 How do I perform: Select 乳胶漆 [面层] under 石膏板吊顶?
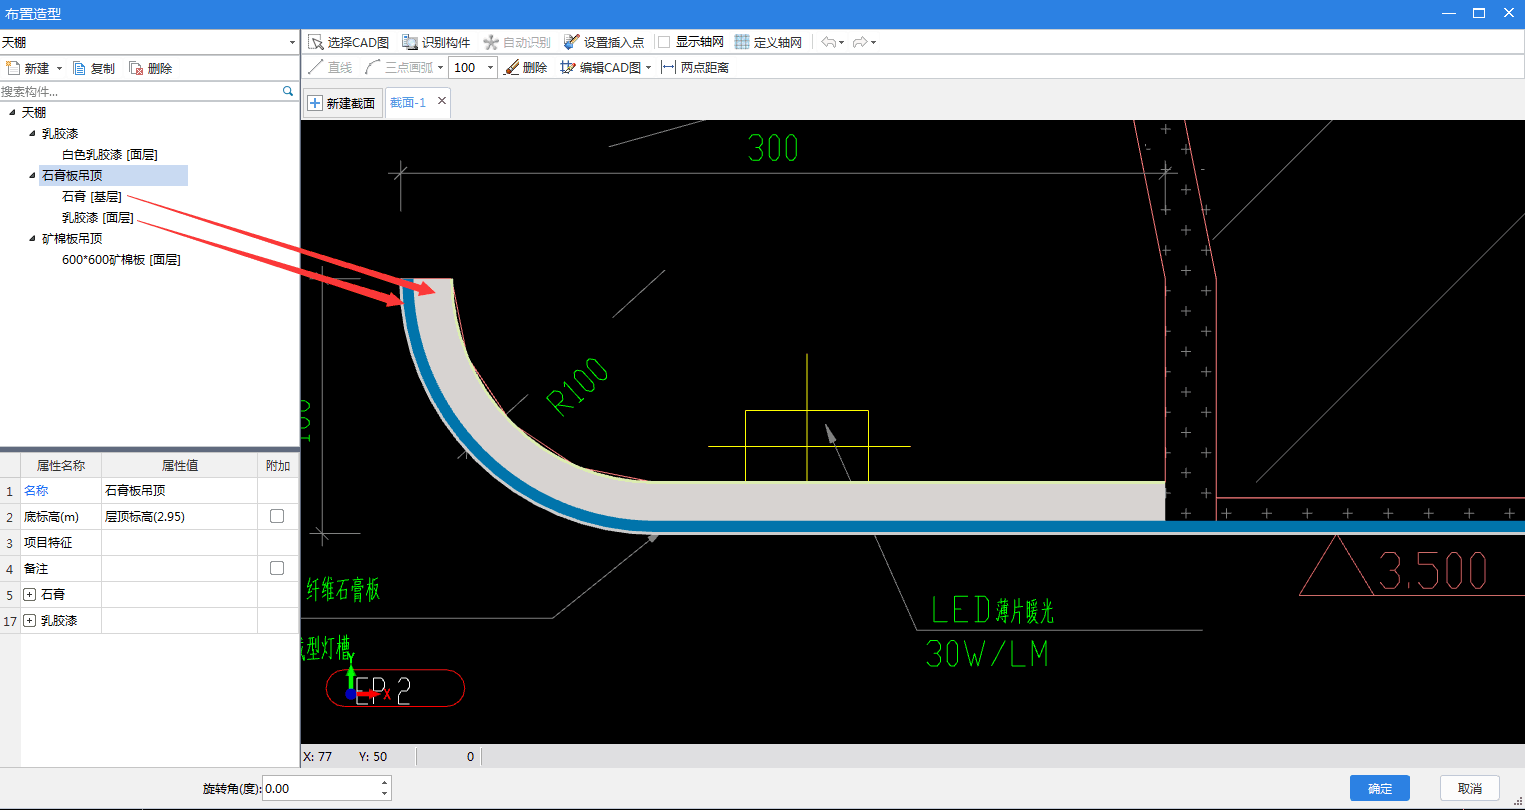pos(97,217)
